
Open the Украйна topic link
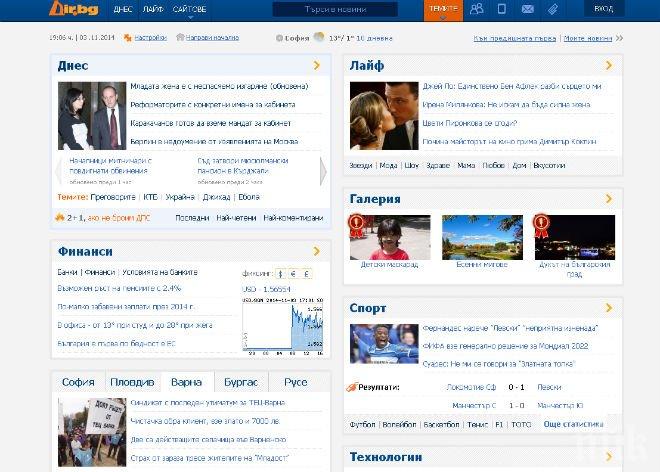180,197
